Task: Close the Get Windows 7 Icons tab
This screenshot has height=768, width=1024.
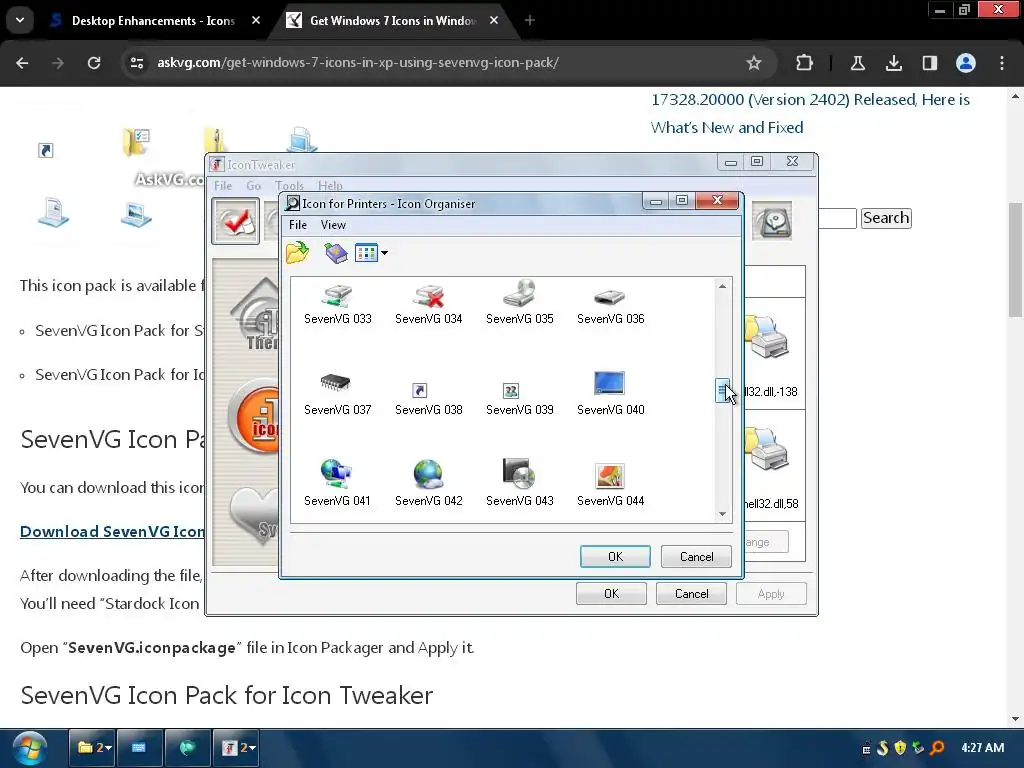Action: click(x=494, y=20)
